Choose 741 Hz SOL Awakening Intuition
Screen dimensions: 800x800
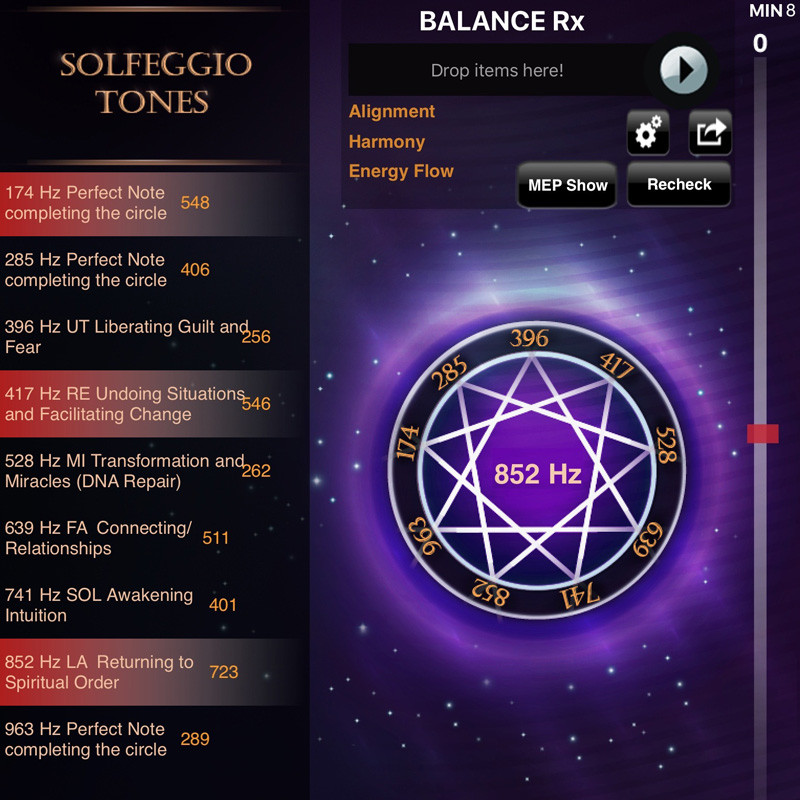[x=153, y=605]
